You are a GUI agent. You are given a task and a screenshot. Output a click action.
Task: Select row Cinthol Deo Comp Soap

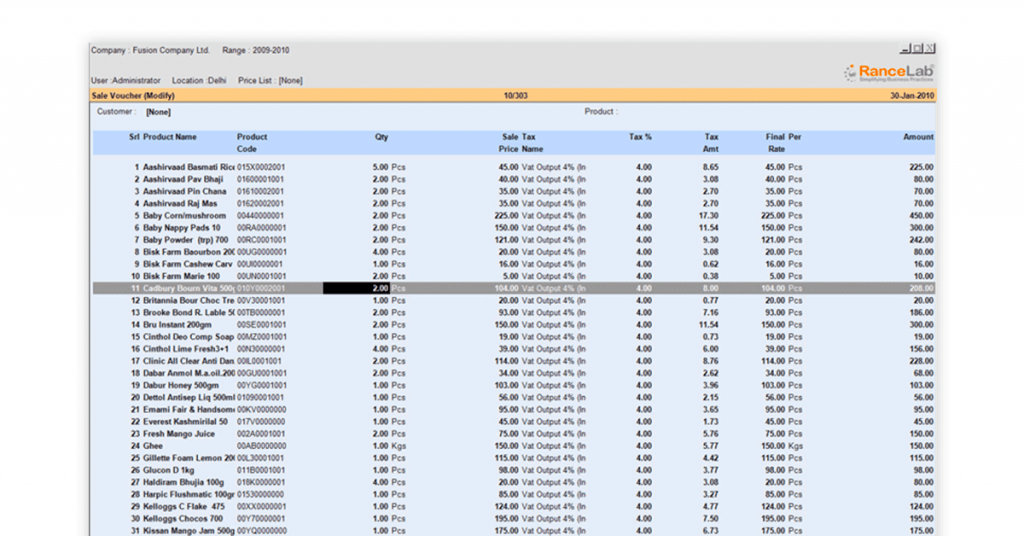tap(514, 337)
